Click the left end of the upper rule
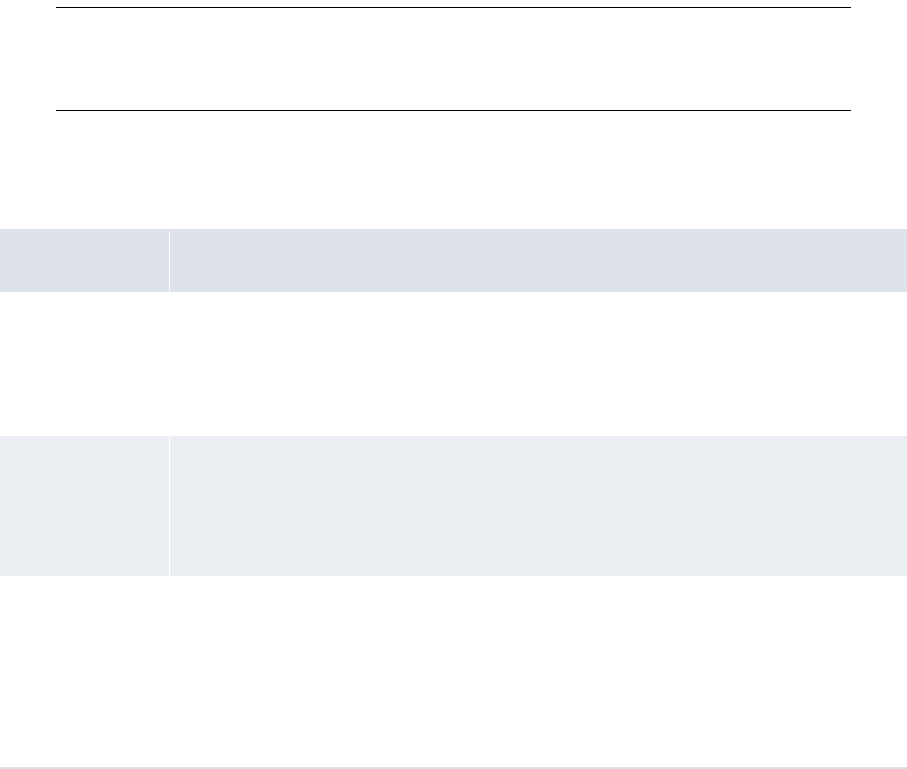Image resolution: width=907 pixels, height=769 pixels. 58,8
